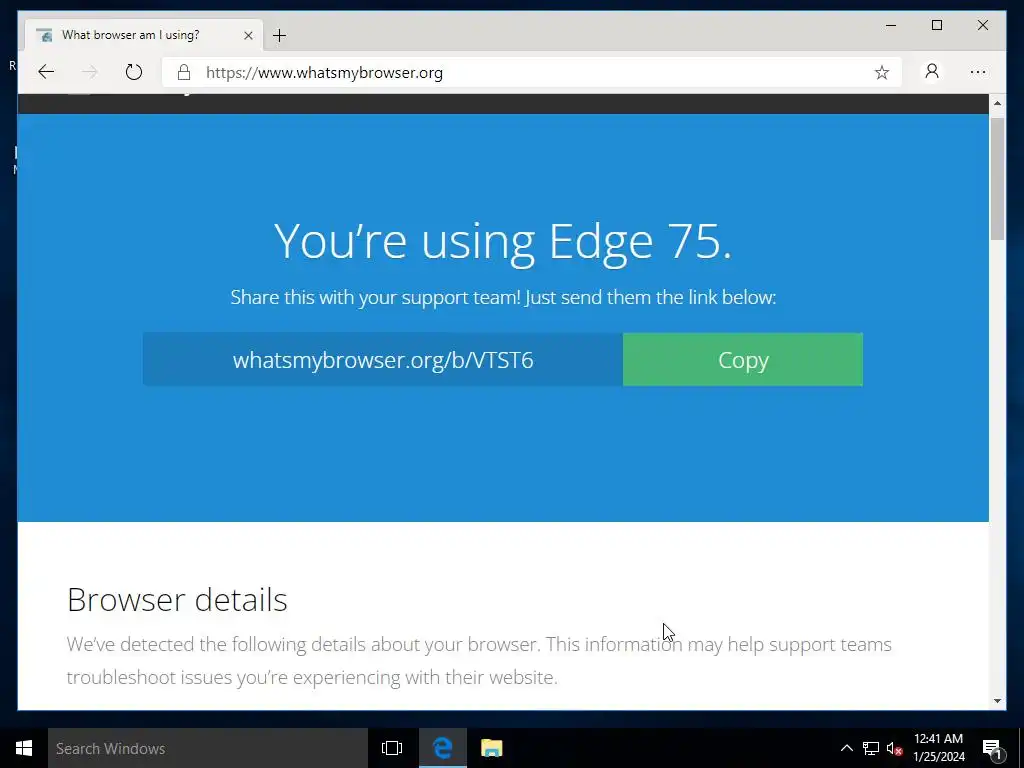1024x768 pixels.
Task: Open the Settings and more ellipsis menu
Action: [978, 72]
